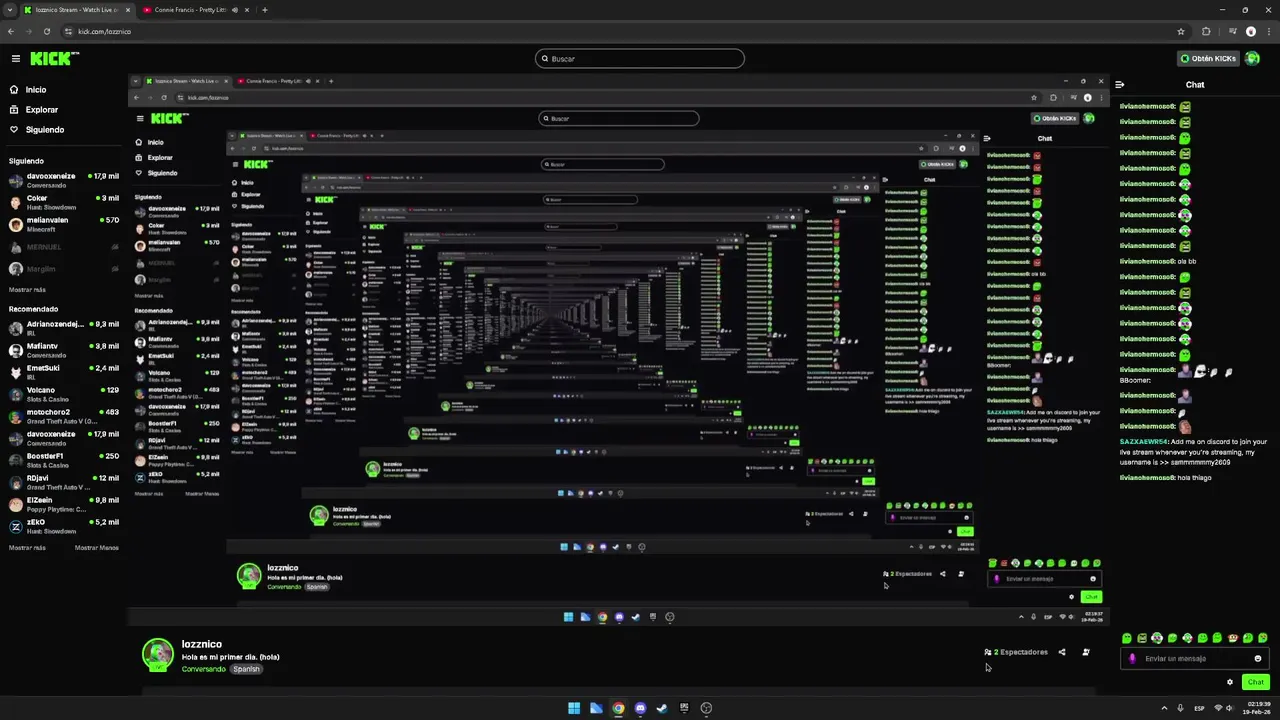Screen dimensions: 1280x720
Task: View the 2 Espectadores viewer count
Action: coord(1016,652)
